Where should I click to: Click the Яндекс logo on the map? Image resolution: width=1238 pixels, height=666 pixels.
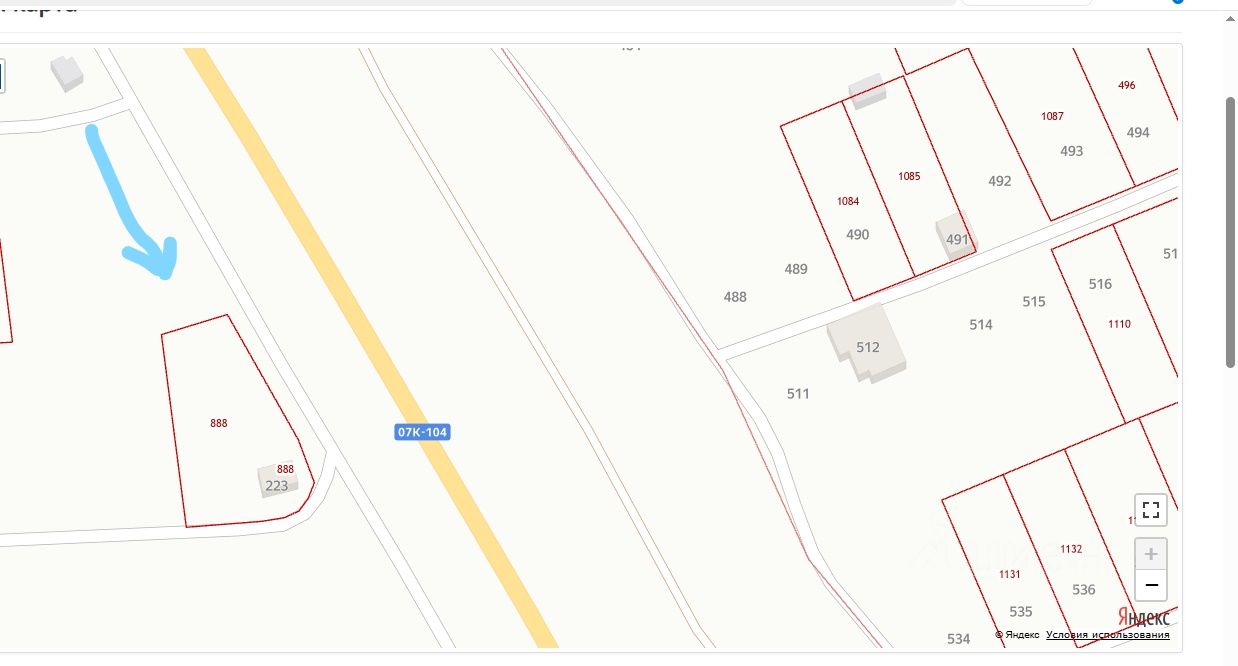point(1143,616)
